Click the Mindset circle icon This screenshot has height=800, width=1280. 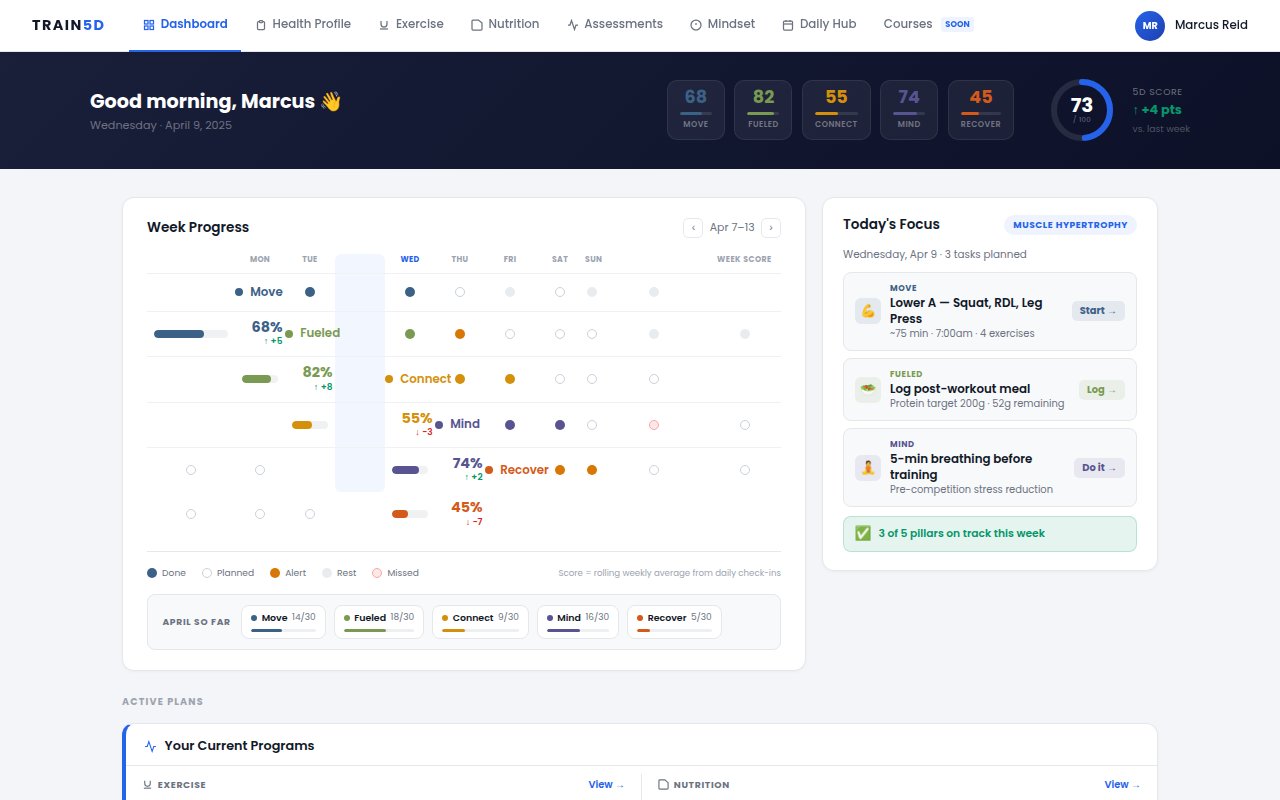click(x=696, y=25)
